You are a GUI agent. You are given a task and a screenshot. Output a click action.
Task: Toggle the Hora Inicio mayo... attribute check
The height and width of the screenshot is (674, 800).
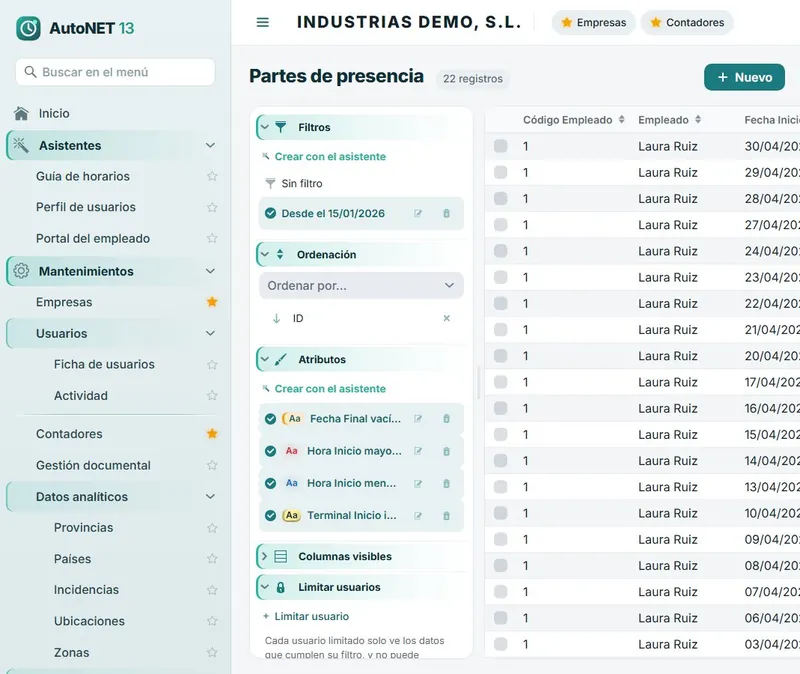(270, 451)
